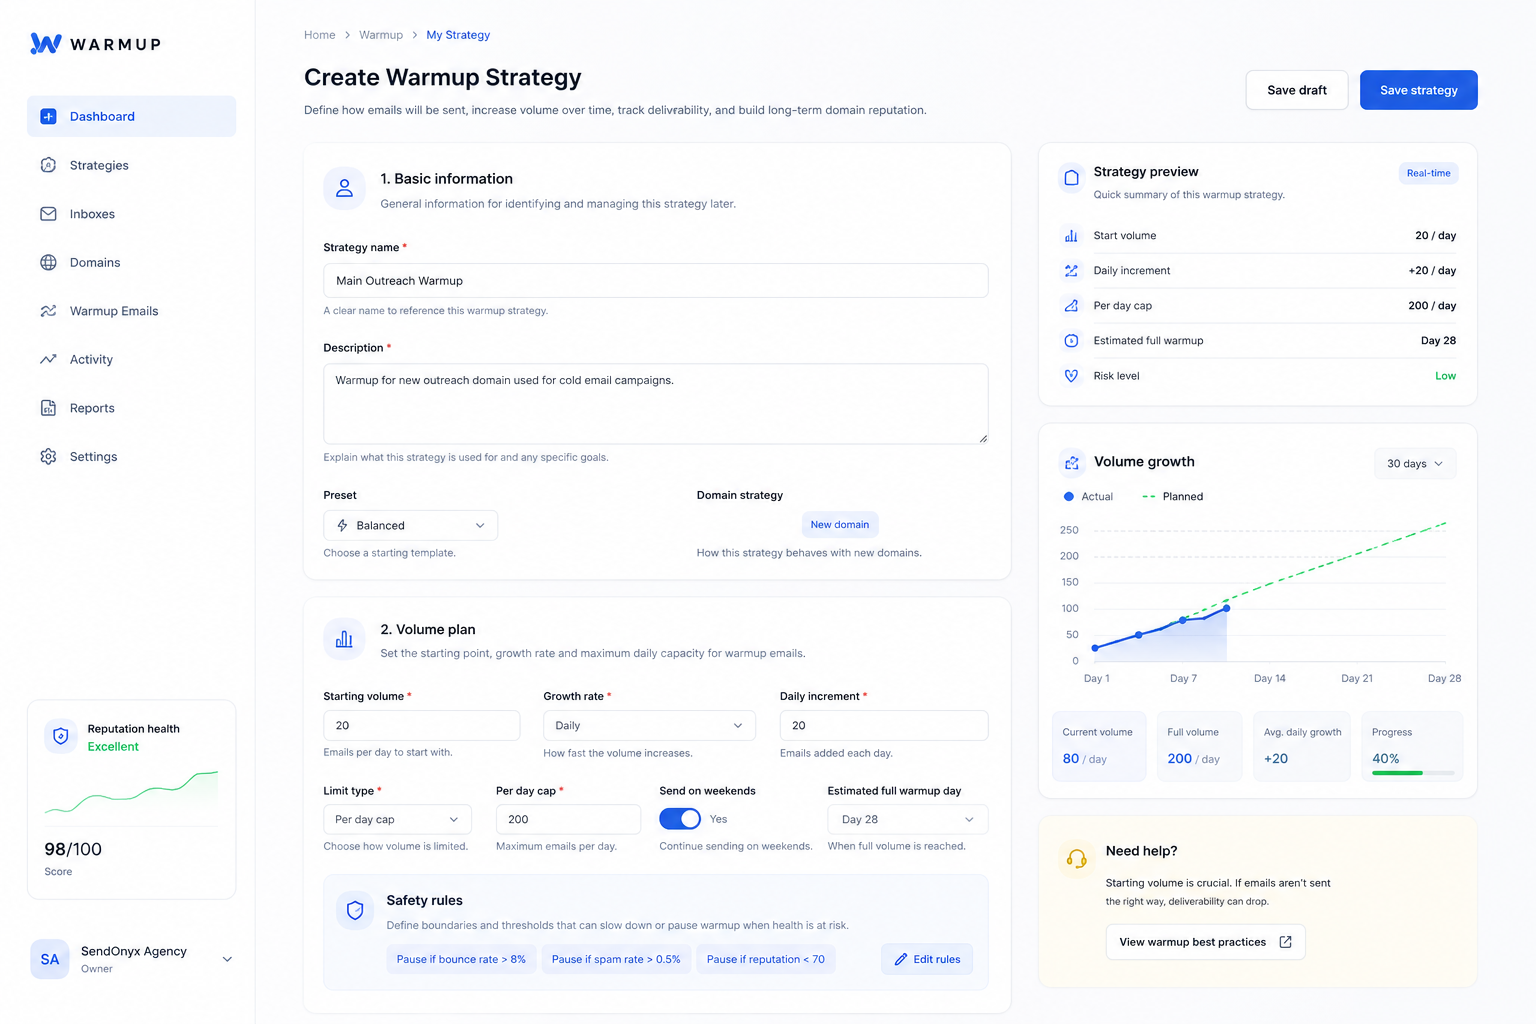Open View warmup best practices
The image size is (1536, 1024).
(x=1205, y=942)
